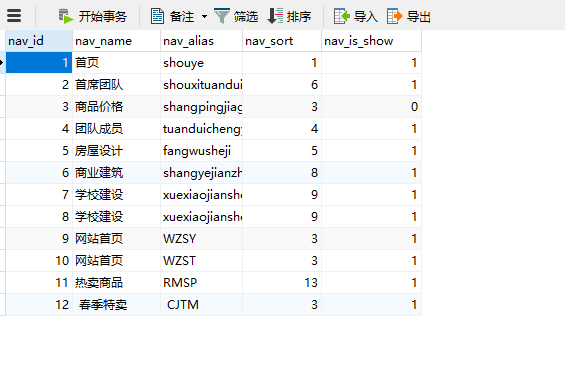Click the cell 热卖商品
This screenshot has width=565, height=388.
click(116, 282)
